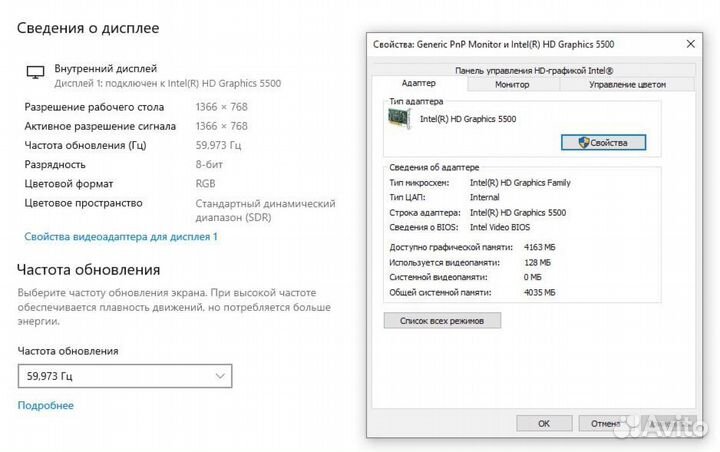Click the 0 МБ system video memory value
The width and height of the screenshot is (720, 452).
coord(533,277)
